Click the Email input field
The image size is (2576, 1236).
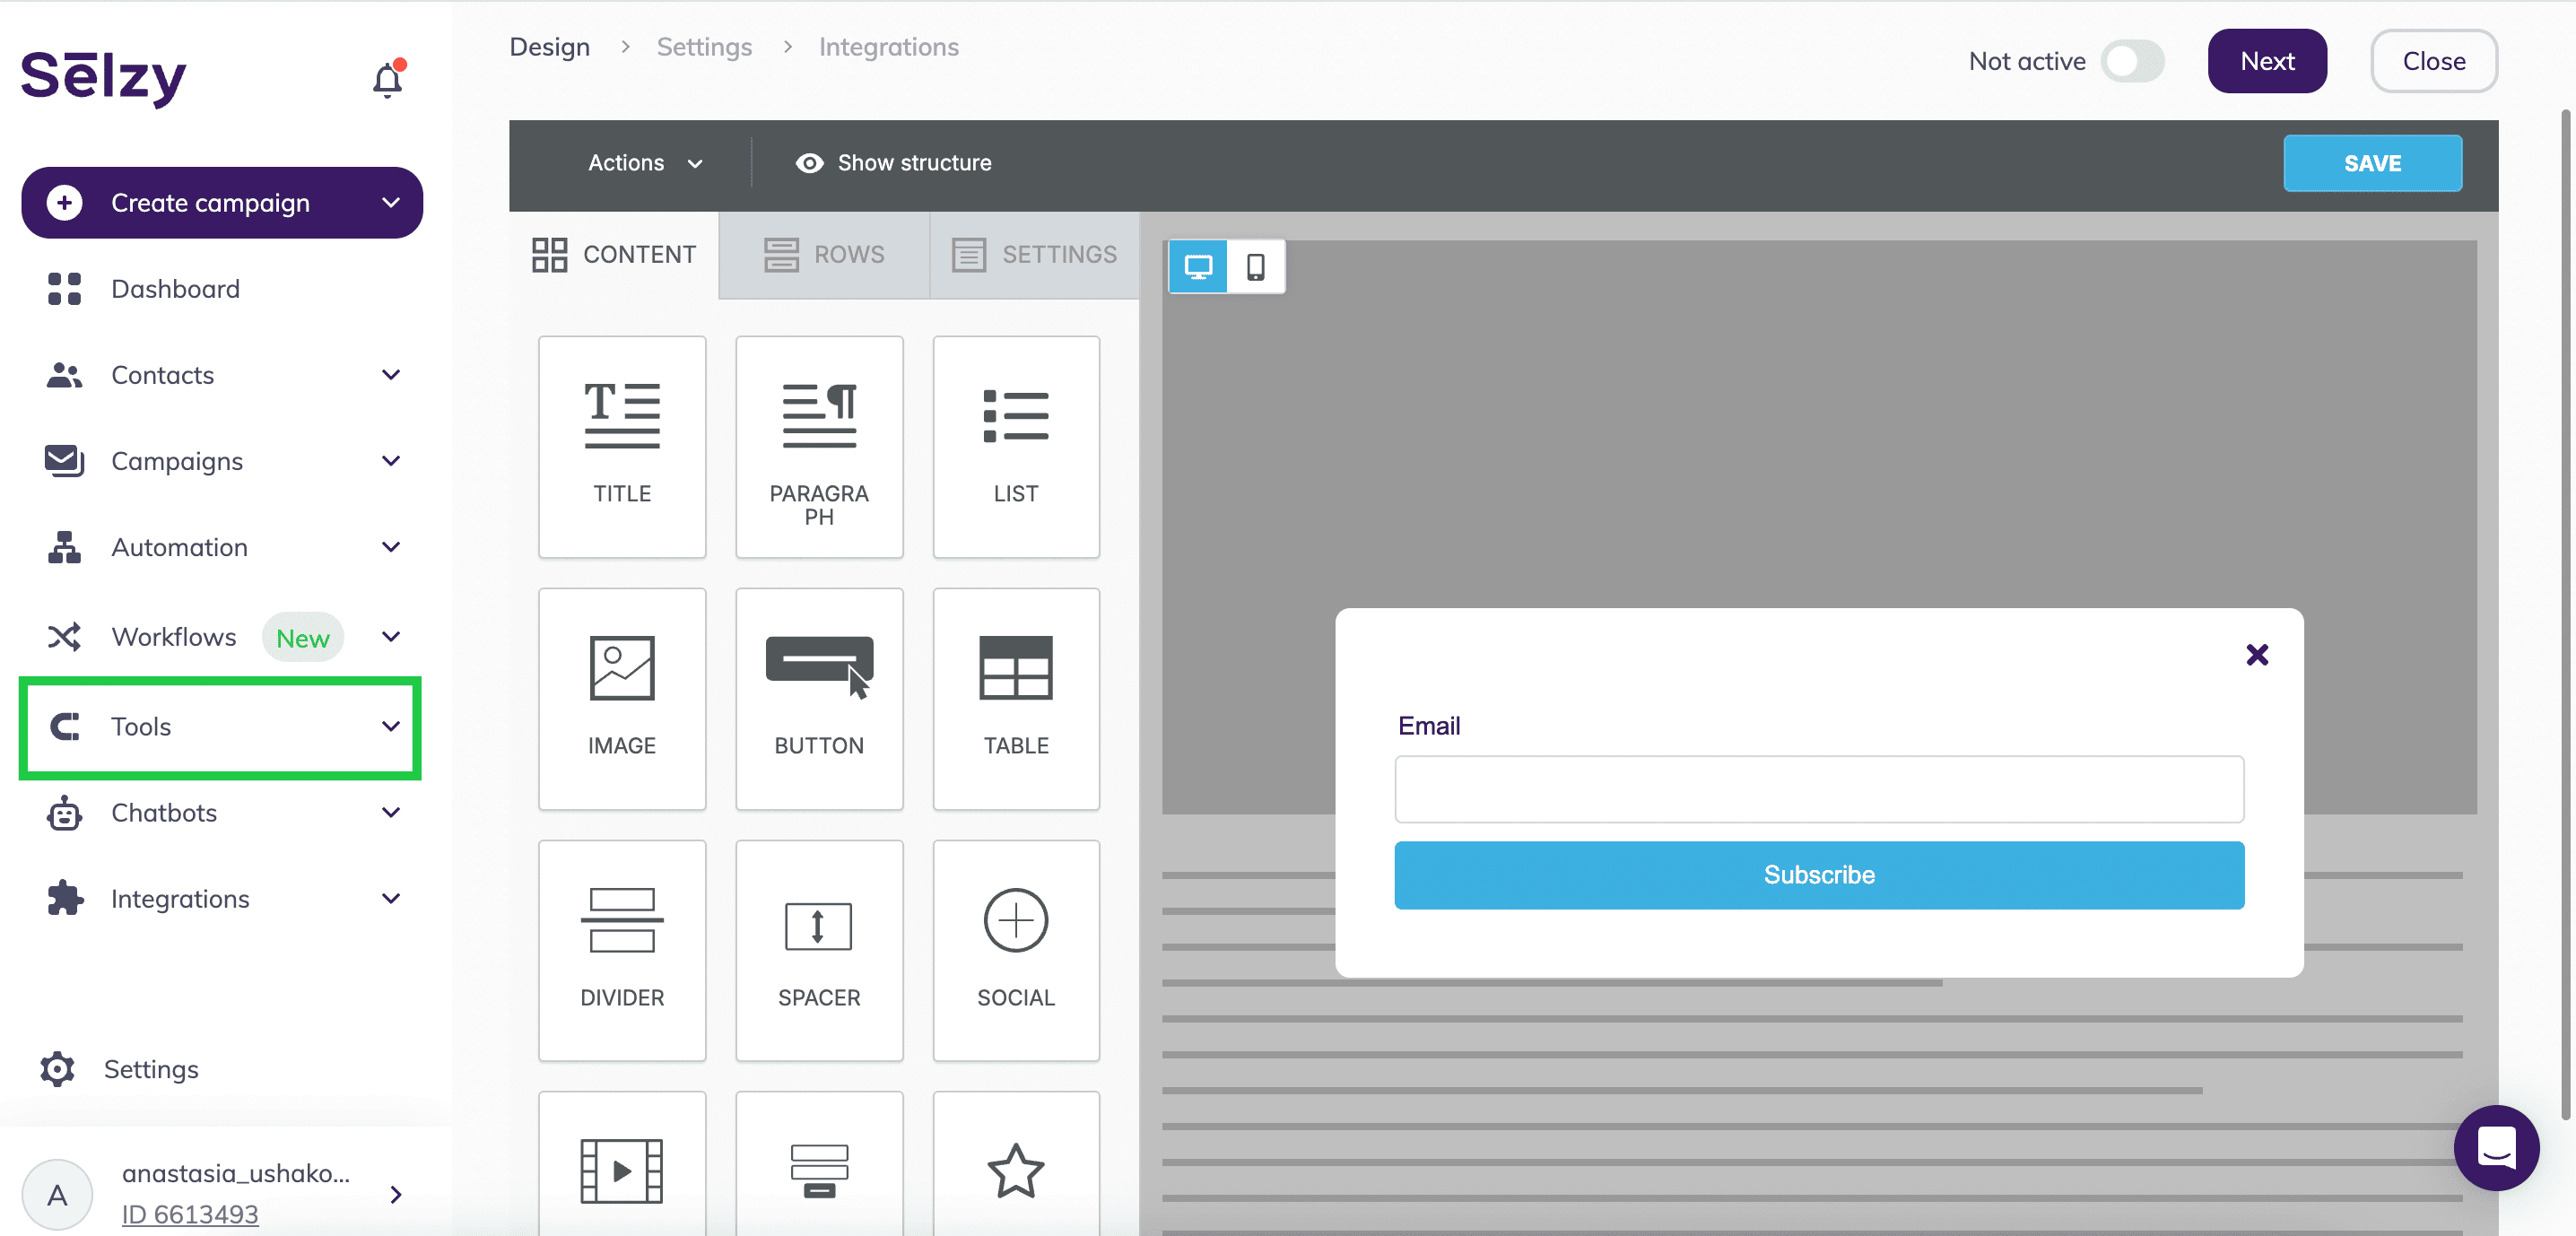coord(1818,789)
